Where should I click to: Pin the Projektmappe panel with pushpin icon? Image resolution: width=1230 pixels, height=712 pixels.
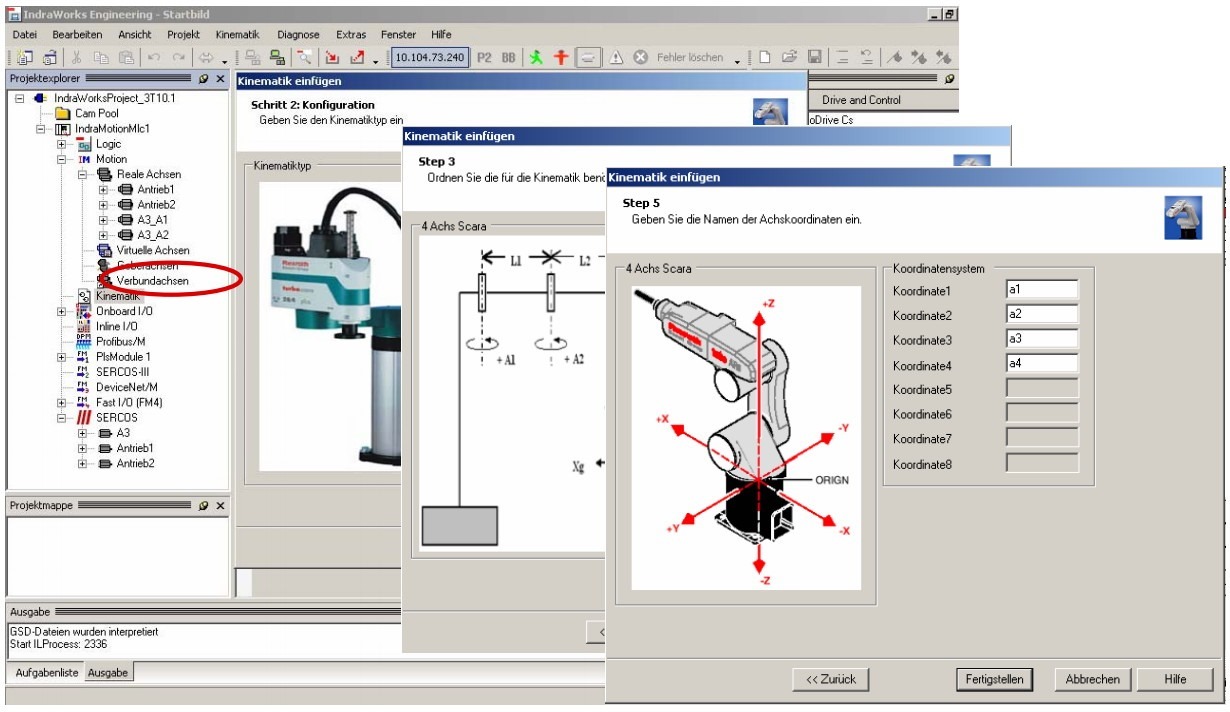pyautogui.click(x=204, y=506)
